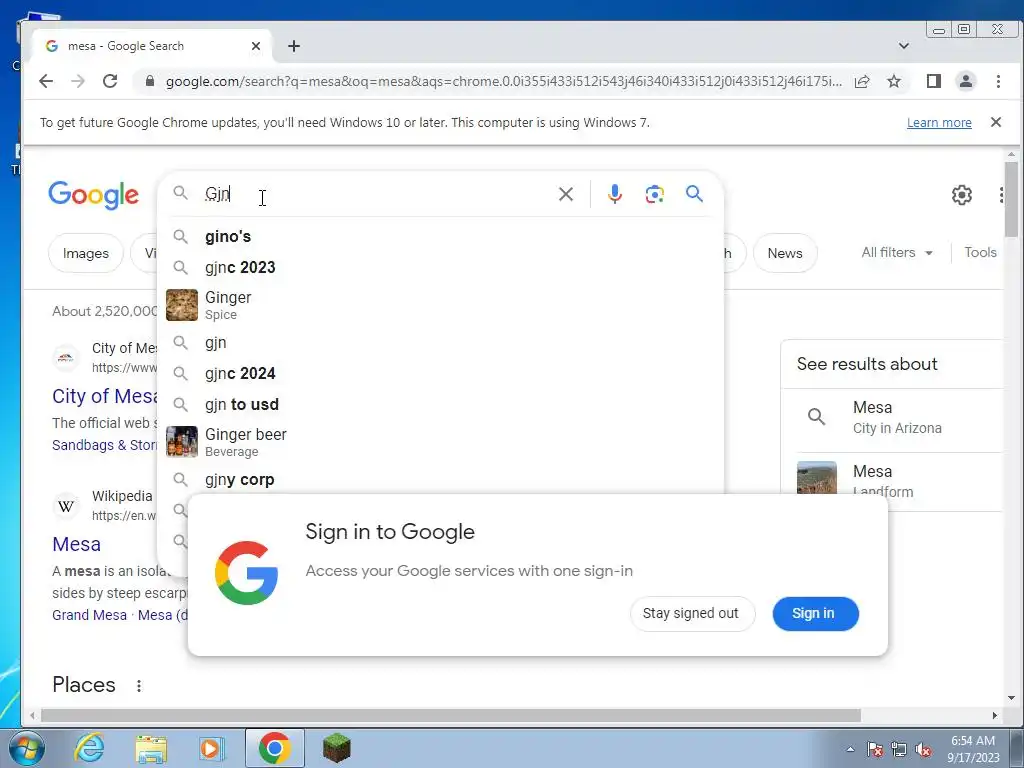Screen dimensions: 1024x768
Task: Click the Google logo
Action: (x=93, y=195)
